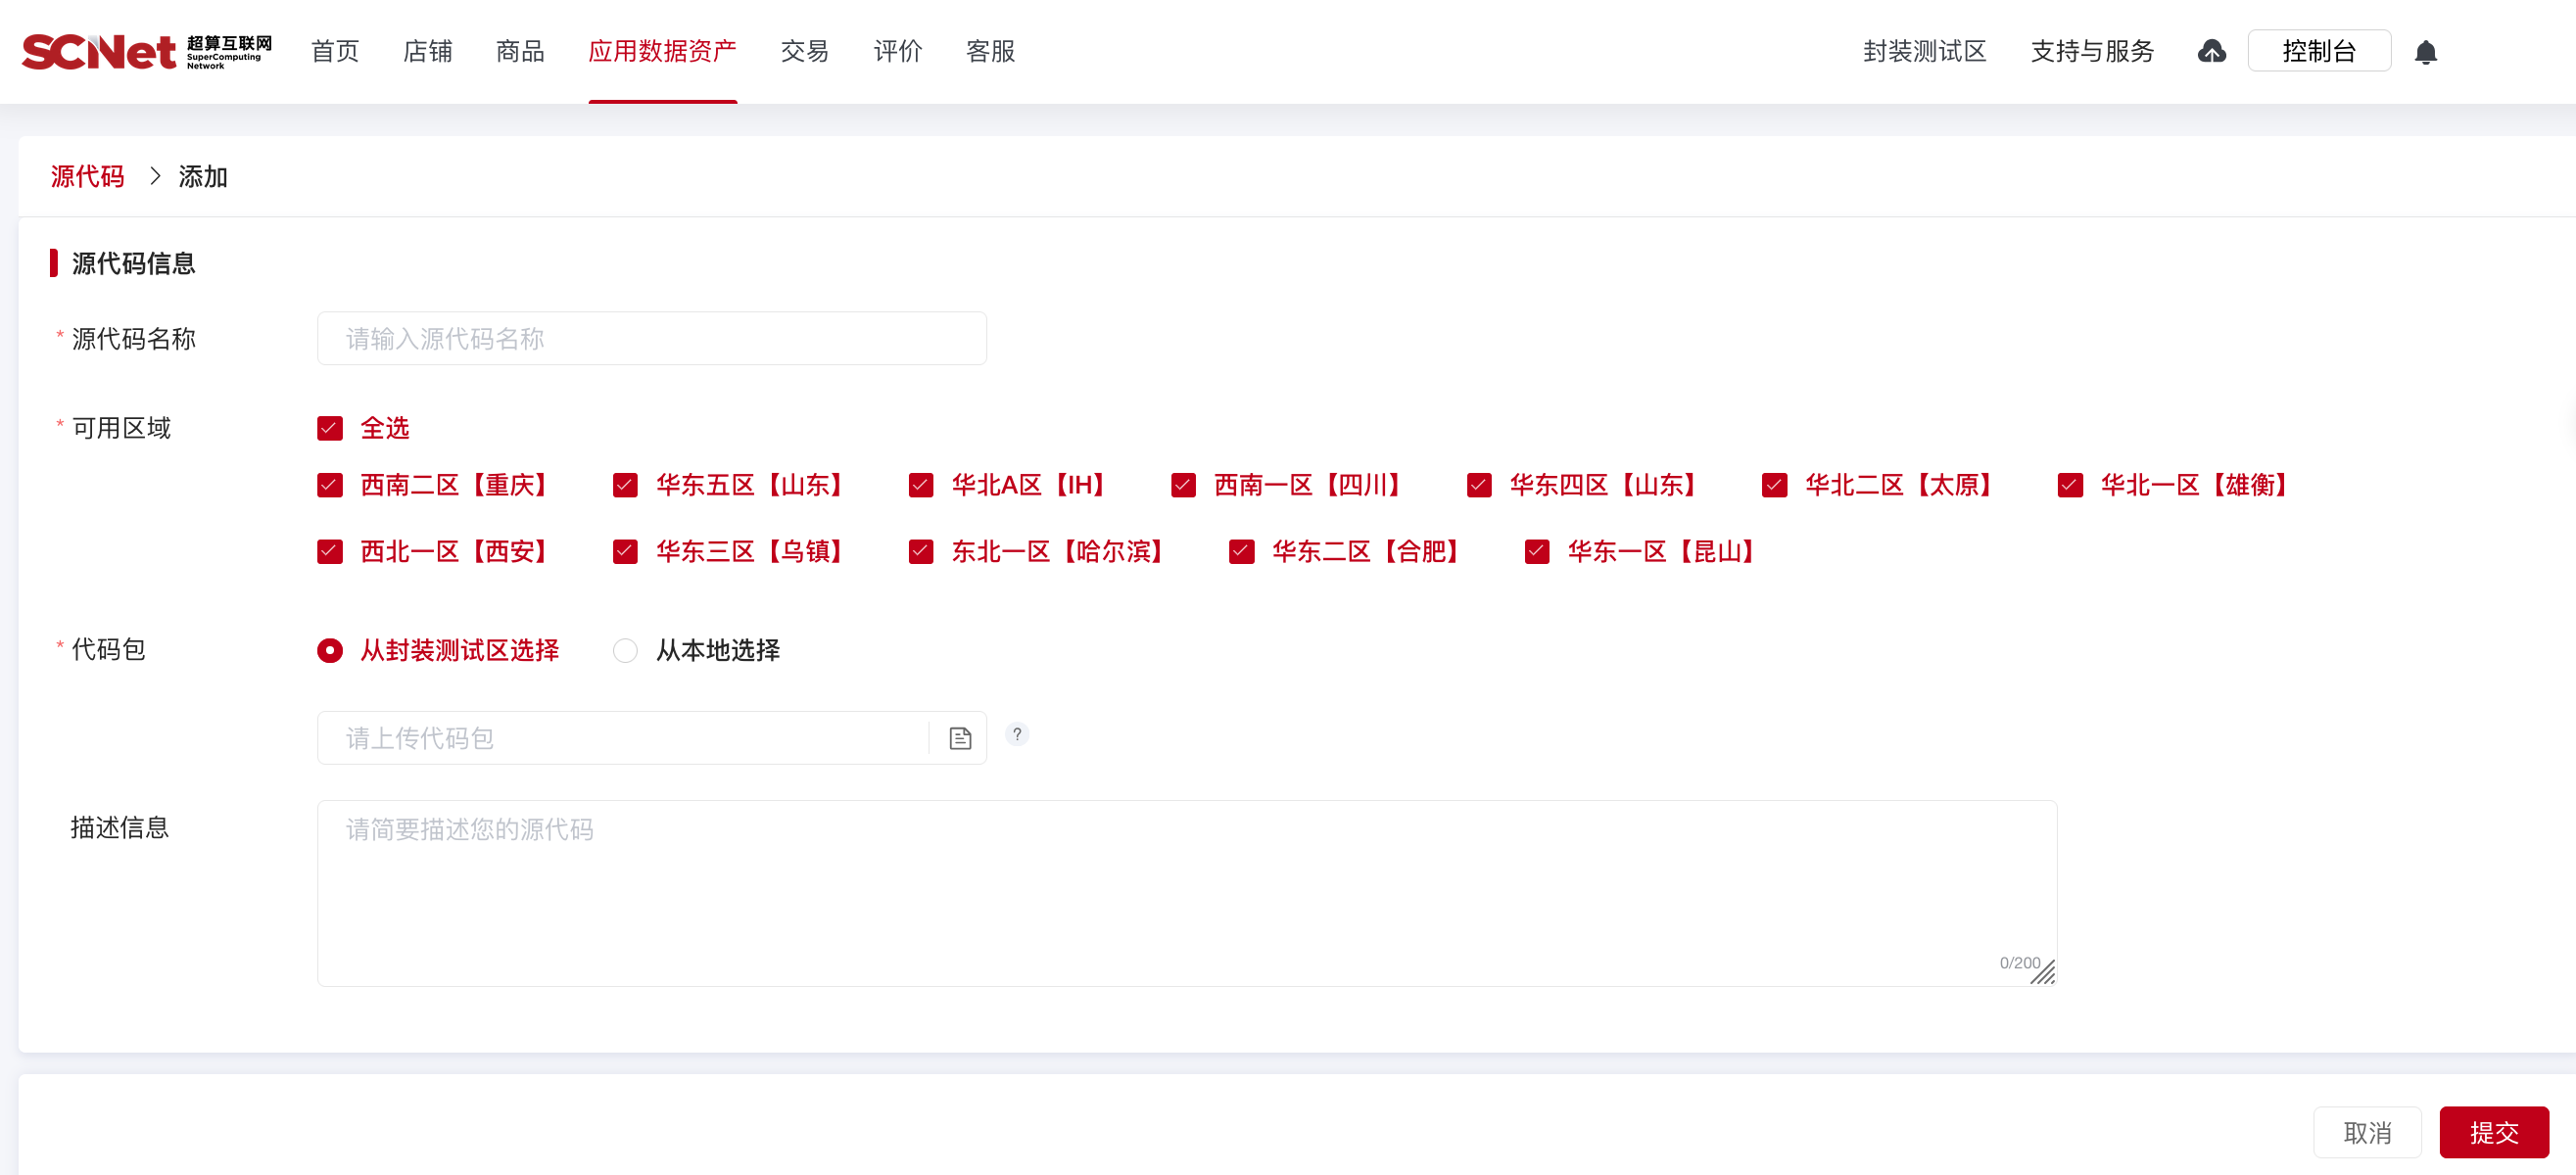Click the file picker icon in code package field

point(960,738)
